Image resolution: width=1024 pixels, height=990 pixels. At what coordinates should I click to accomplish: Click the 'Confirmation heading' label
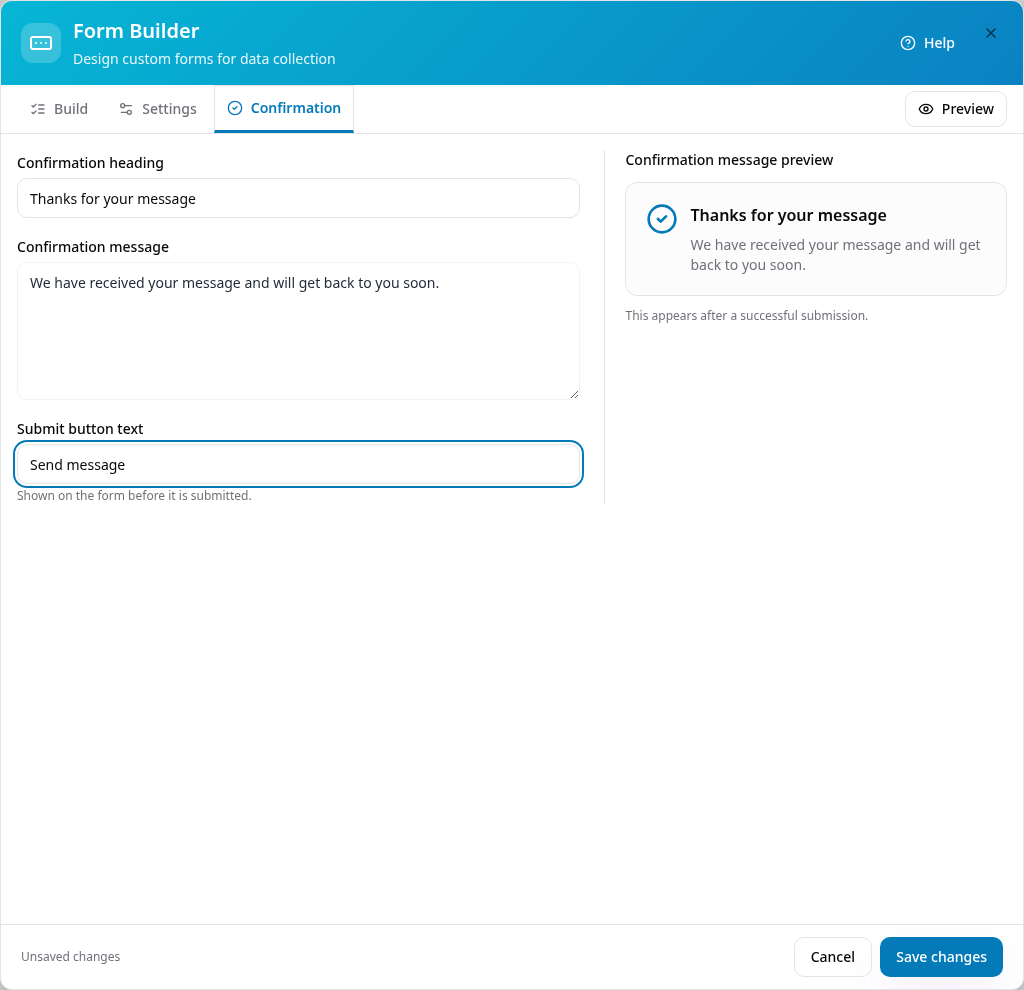pyautogui.click(x=90, y=163)
